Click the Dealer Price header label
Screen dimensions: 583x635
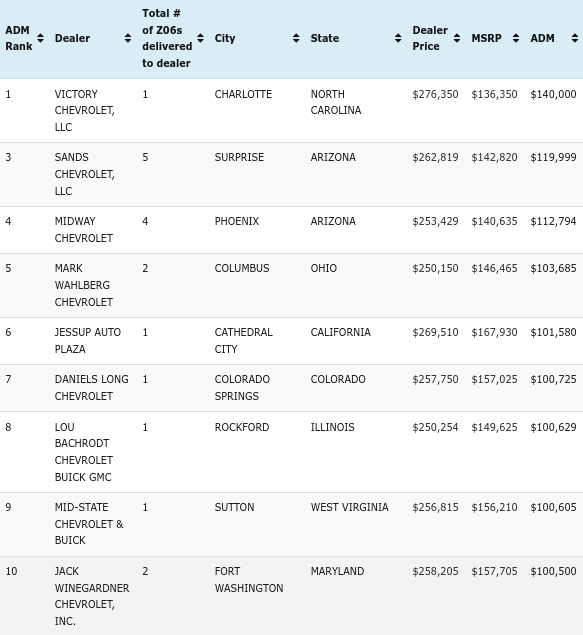(430, 38)
